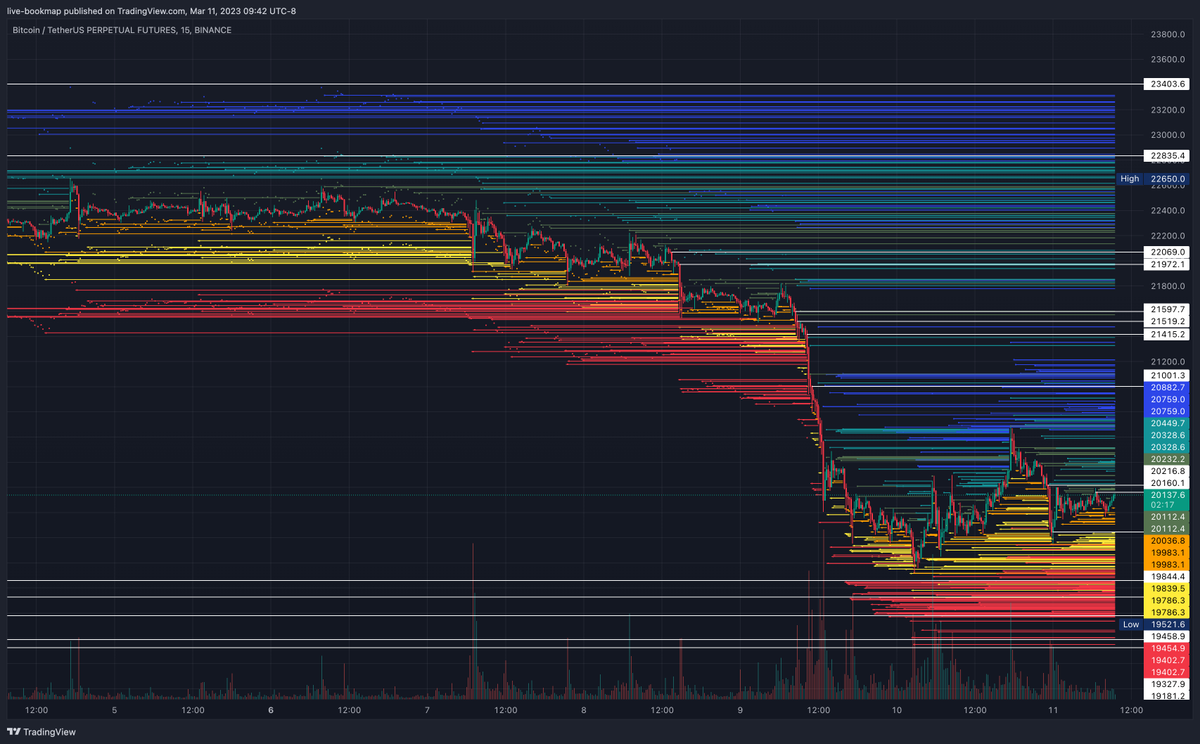Click date 5 on the time axis

point(115,710)
